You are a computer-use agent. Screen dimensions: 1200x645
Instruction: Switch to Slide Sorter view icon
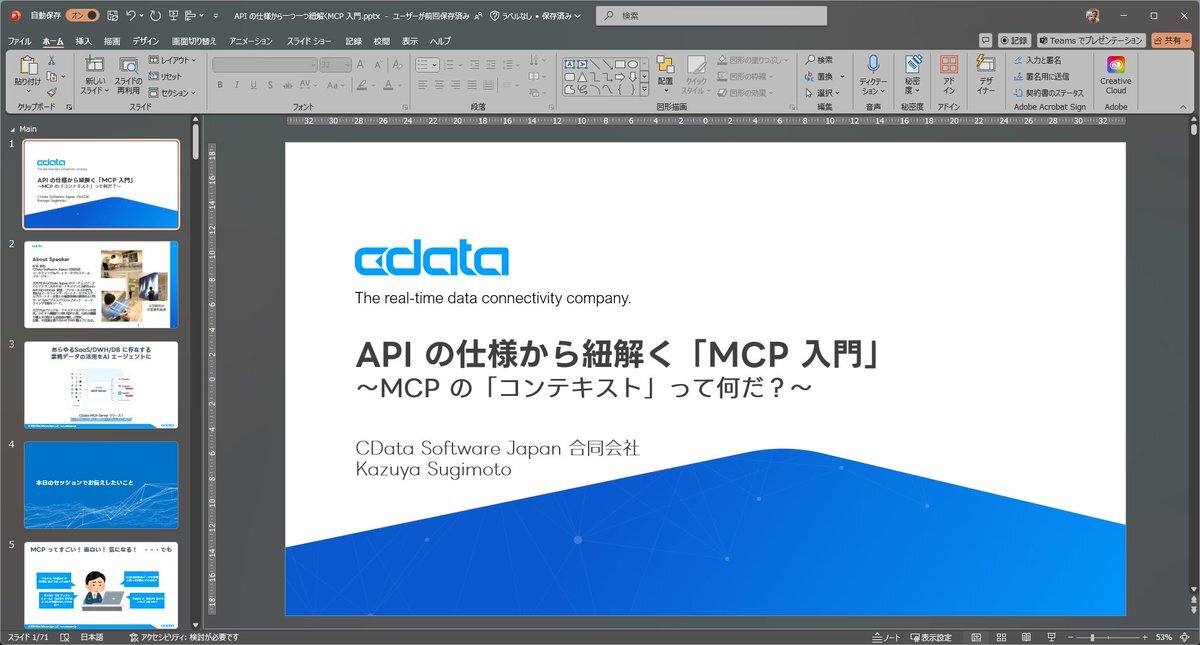coord(1001,637)
